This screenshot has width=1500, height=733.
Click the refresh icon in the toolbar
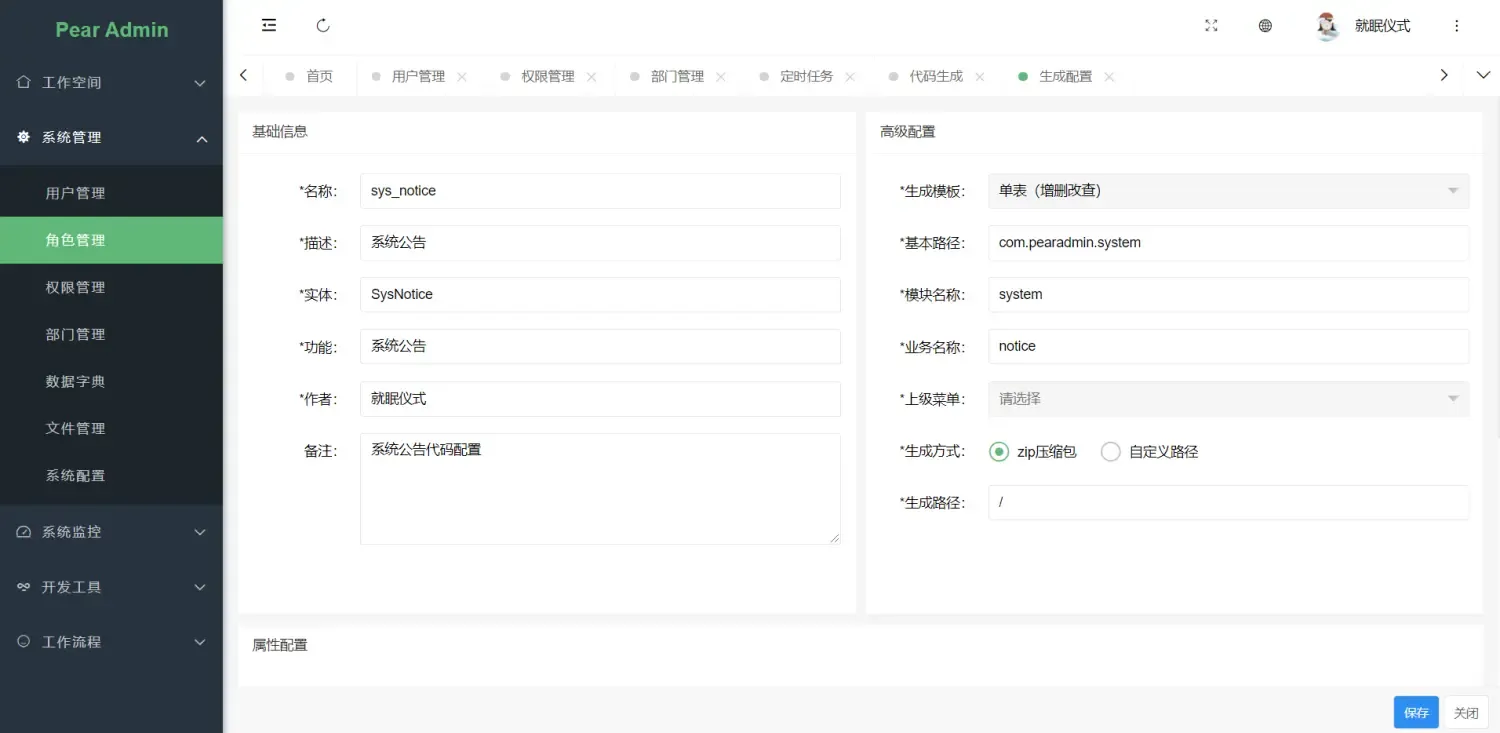coord(322,25)
